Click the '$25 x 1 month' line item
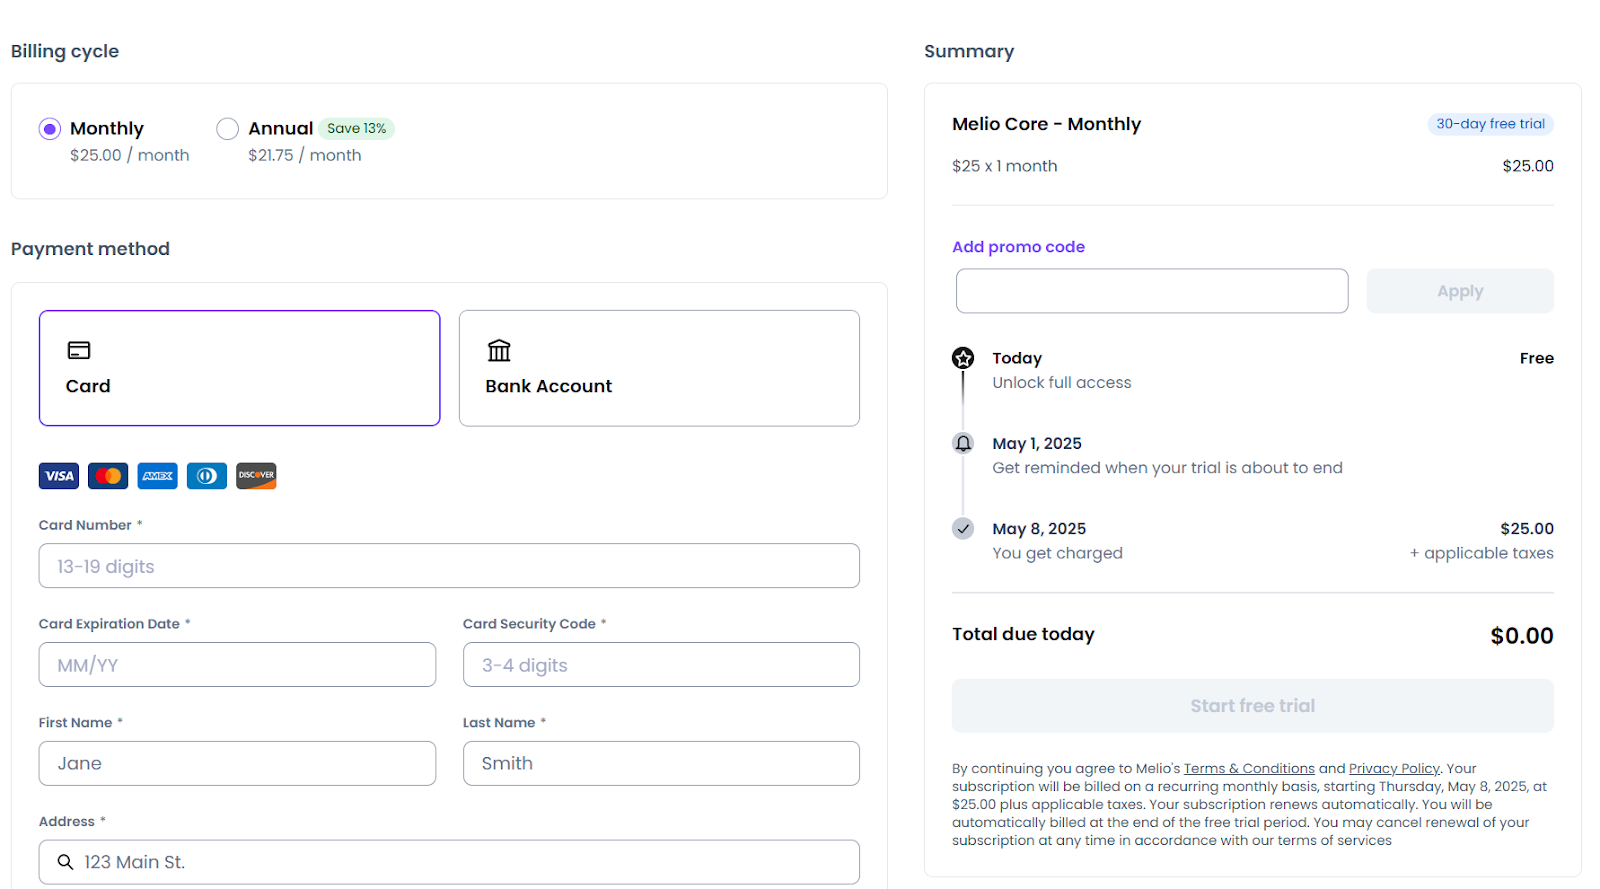Image resolution: width=1600 pixels, height=889 pixels. [x=1004, y=166]
